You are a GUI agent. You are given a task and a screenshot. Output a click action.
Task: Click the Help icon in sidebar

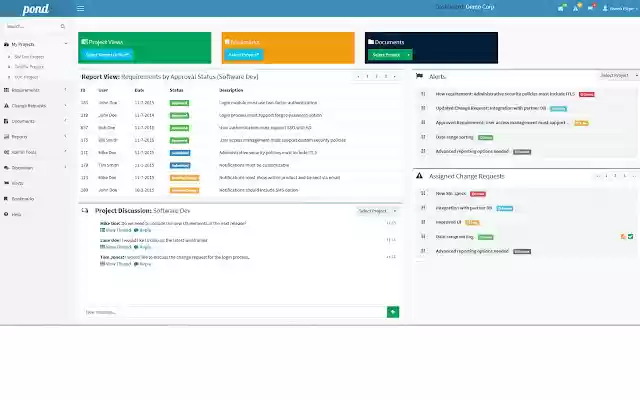point(6,214)
